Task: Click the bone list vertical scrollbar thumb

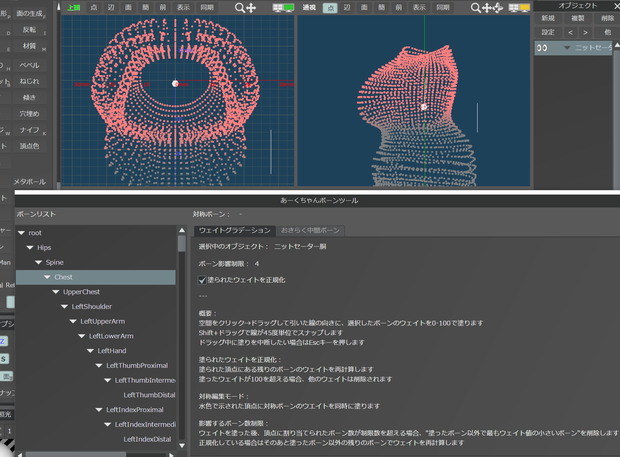Action: 182,244
